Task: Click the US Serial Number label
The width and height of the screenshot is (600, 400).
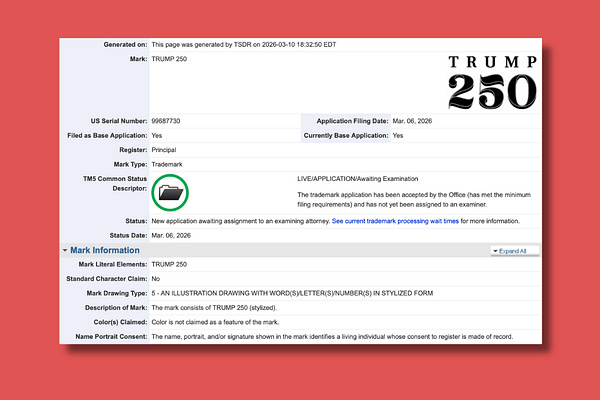Action: point(119,121)
